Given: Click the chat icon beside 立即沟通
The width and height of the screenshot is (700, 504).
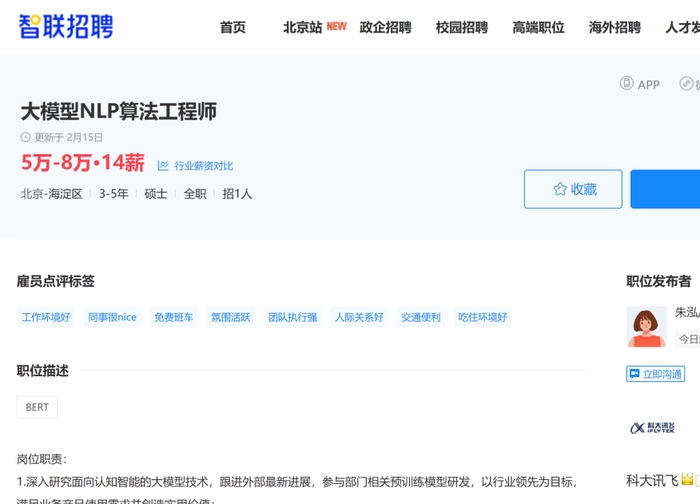Looking at the screenshot, I should coord(634,374).
